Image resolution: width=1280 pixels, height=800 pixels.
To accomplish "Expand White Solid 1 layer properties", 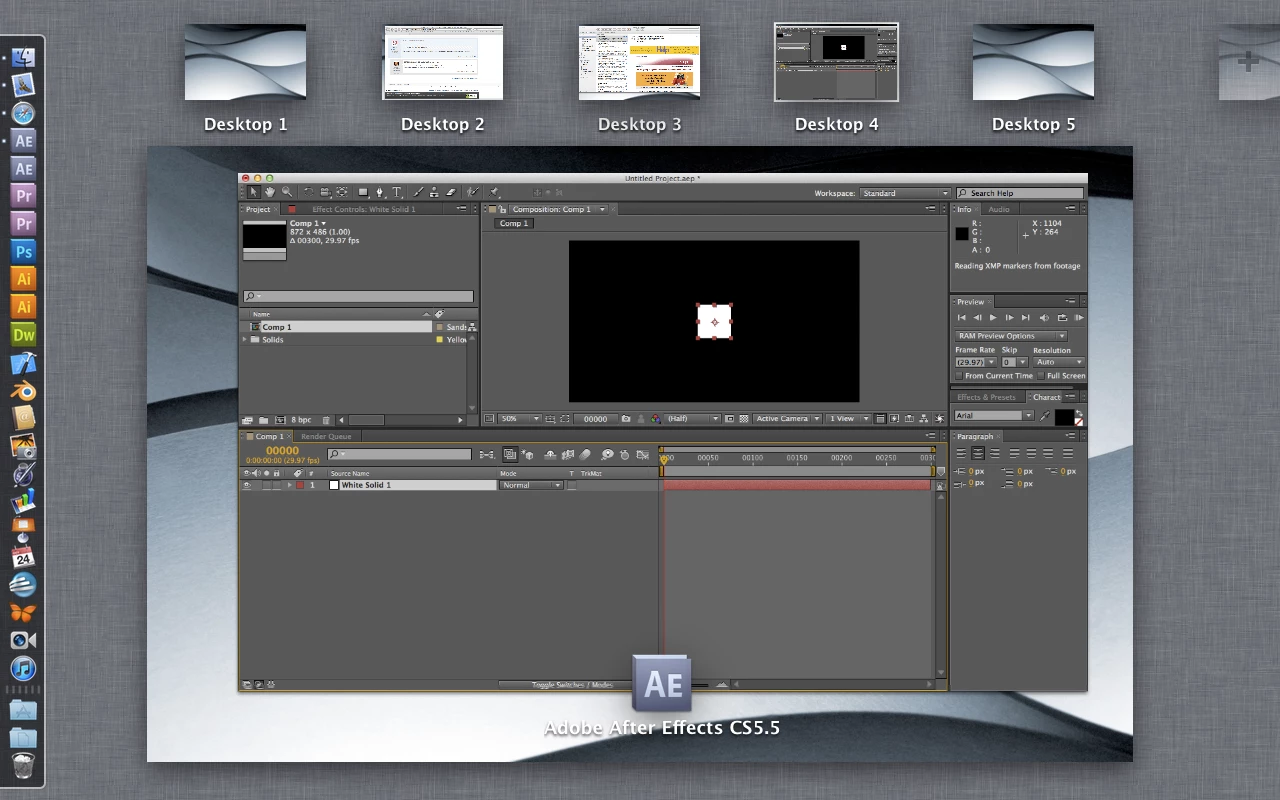I will point(290,485).
